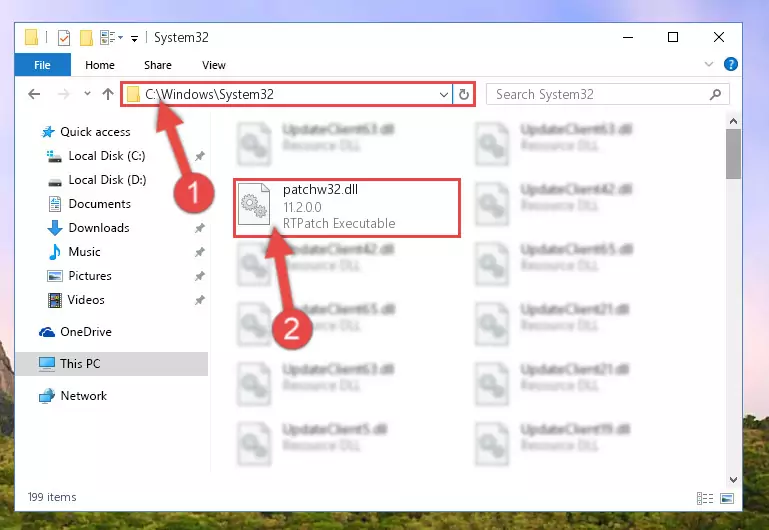
Task: Select Network in the navigation pane
Action: point(83,396)
